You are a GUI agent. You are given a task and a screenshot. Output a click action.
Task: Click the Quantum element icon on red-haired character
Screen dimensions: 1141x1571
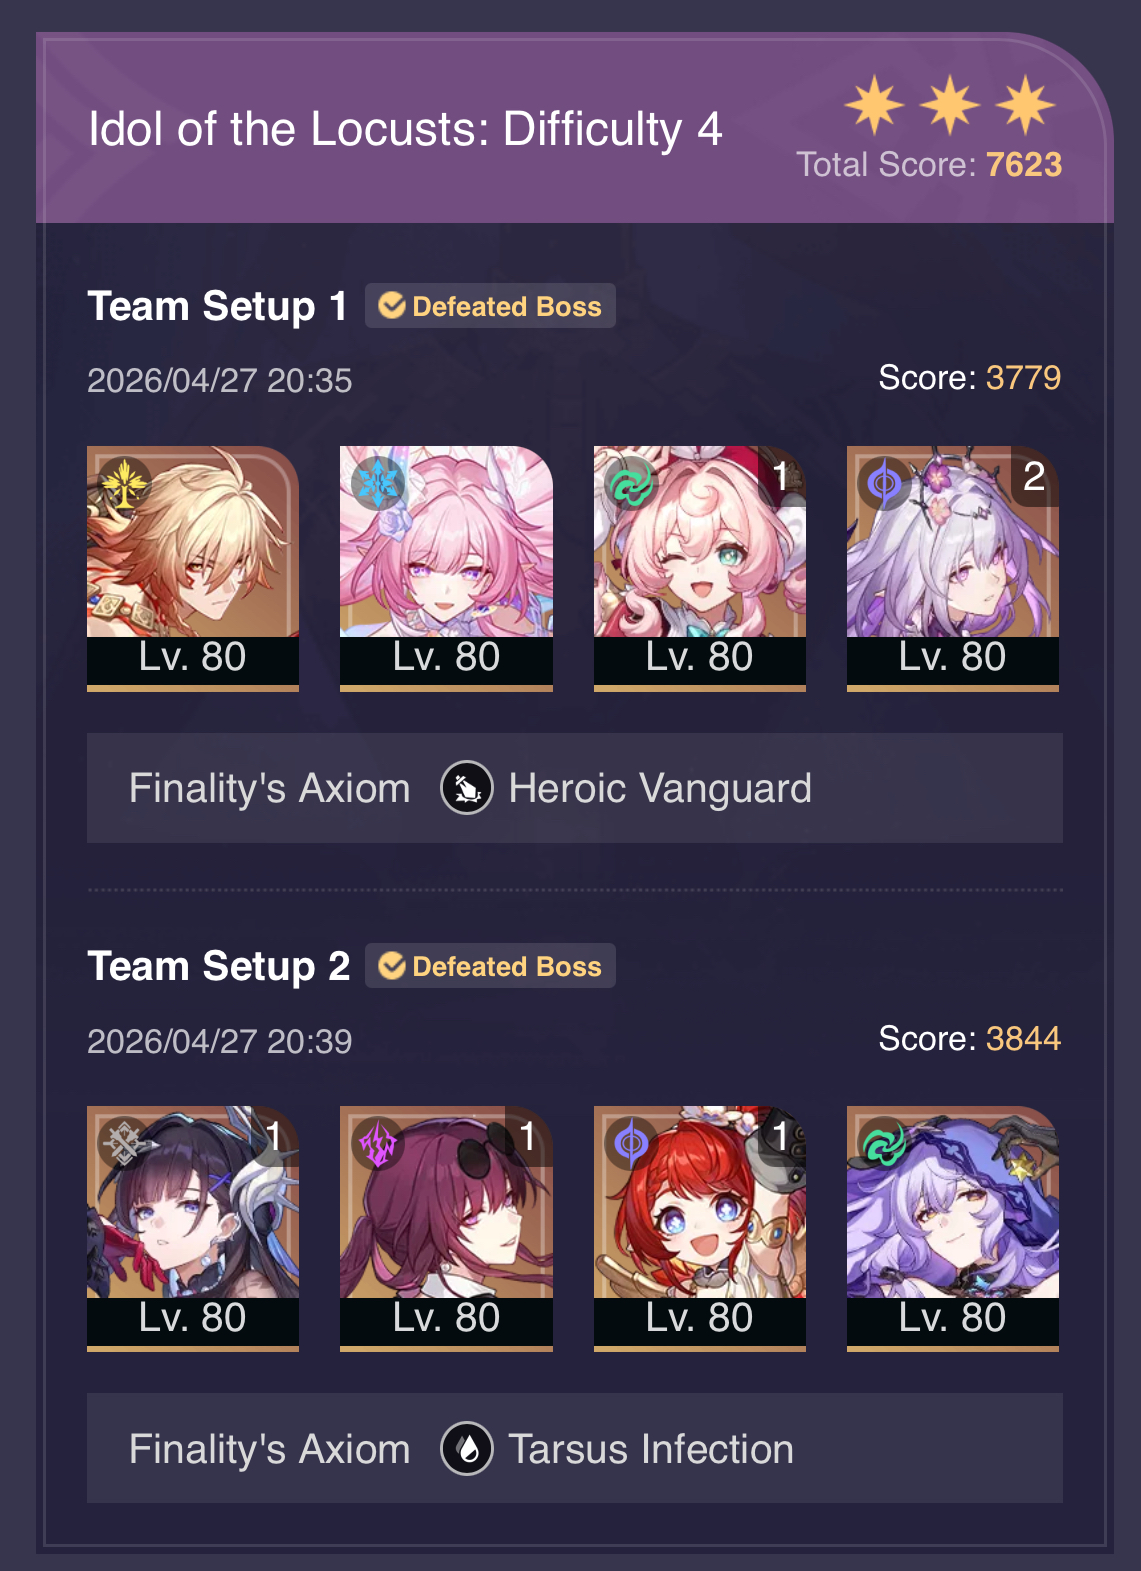tap(632, 1144)
